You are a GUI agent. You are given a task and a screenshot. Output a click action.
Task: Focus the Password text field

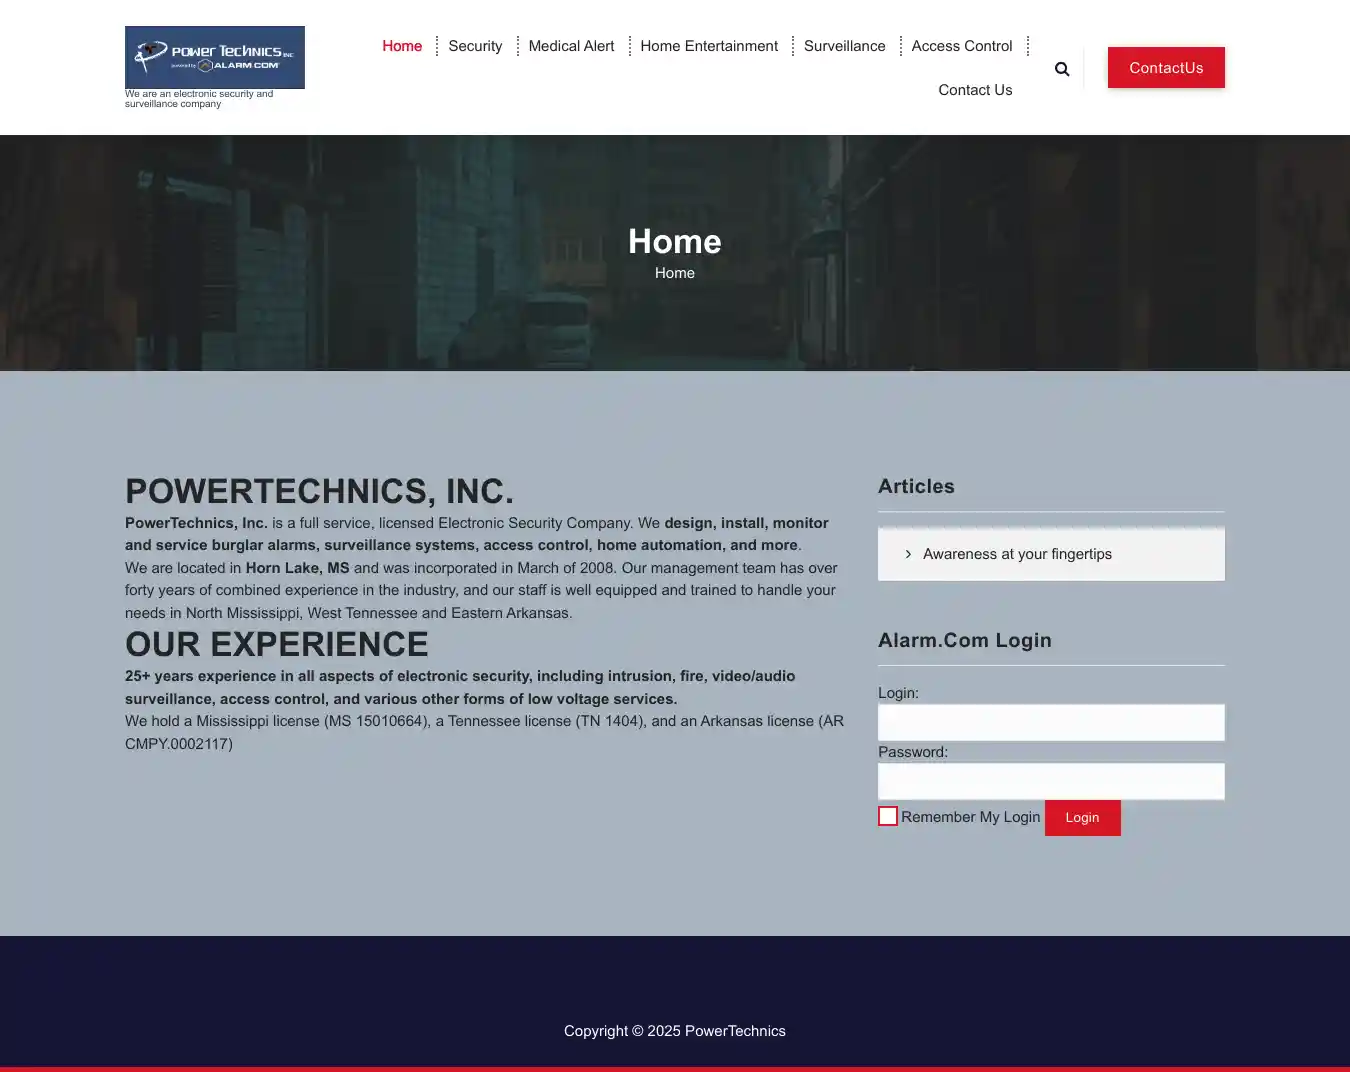click(x=1051, y=781)
